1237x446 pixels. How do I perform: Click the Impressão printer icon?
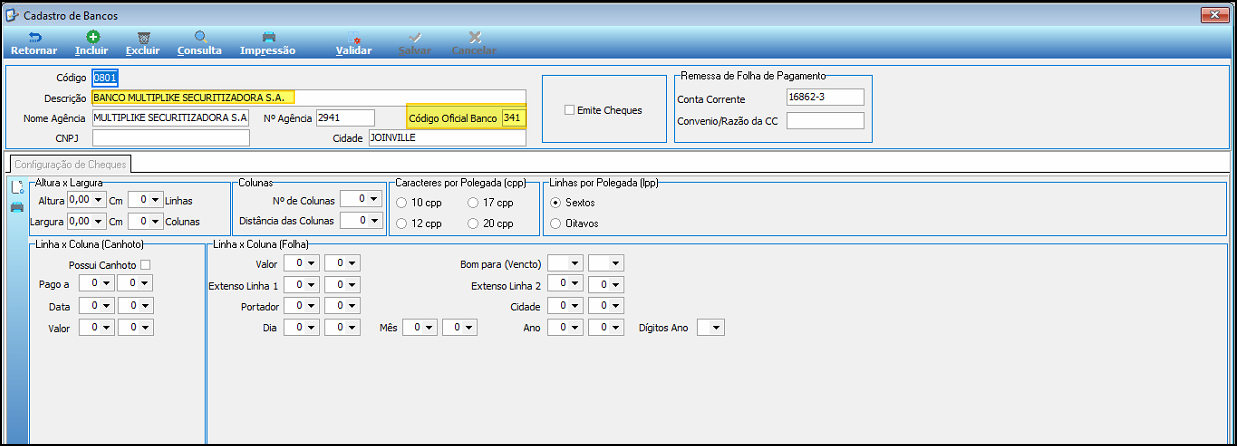tap(268, 36)
